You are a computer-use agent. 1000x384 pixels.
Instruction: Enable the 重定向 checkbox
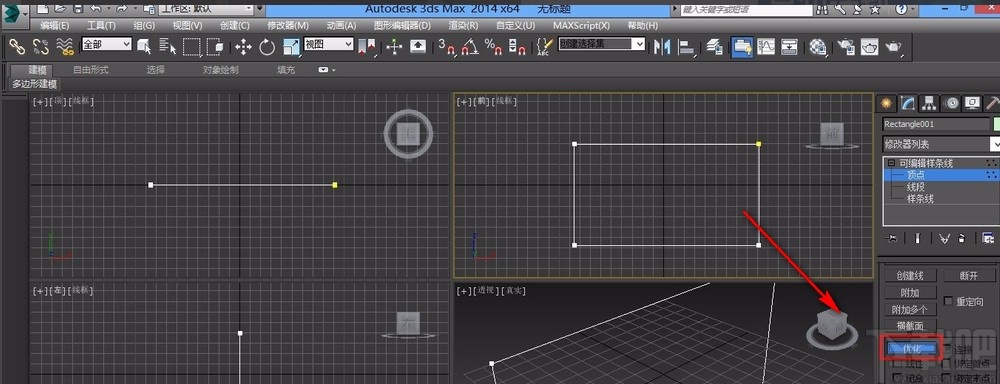click(948, 301)
